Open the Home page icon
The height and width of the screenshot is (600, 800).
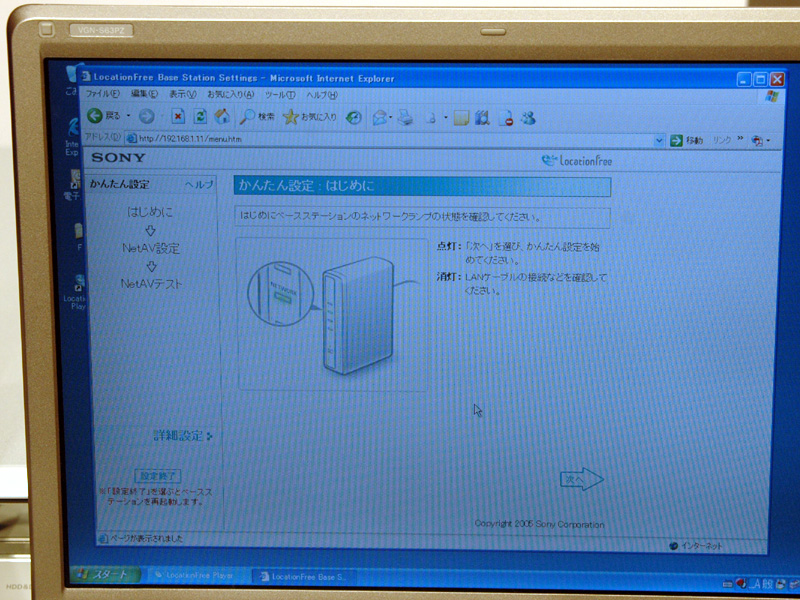pyautogui.click(x=222, y=117)
